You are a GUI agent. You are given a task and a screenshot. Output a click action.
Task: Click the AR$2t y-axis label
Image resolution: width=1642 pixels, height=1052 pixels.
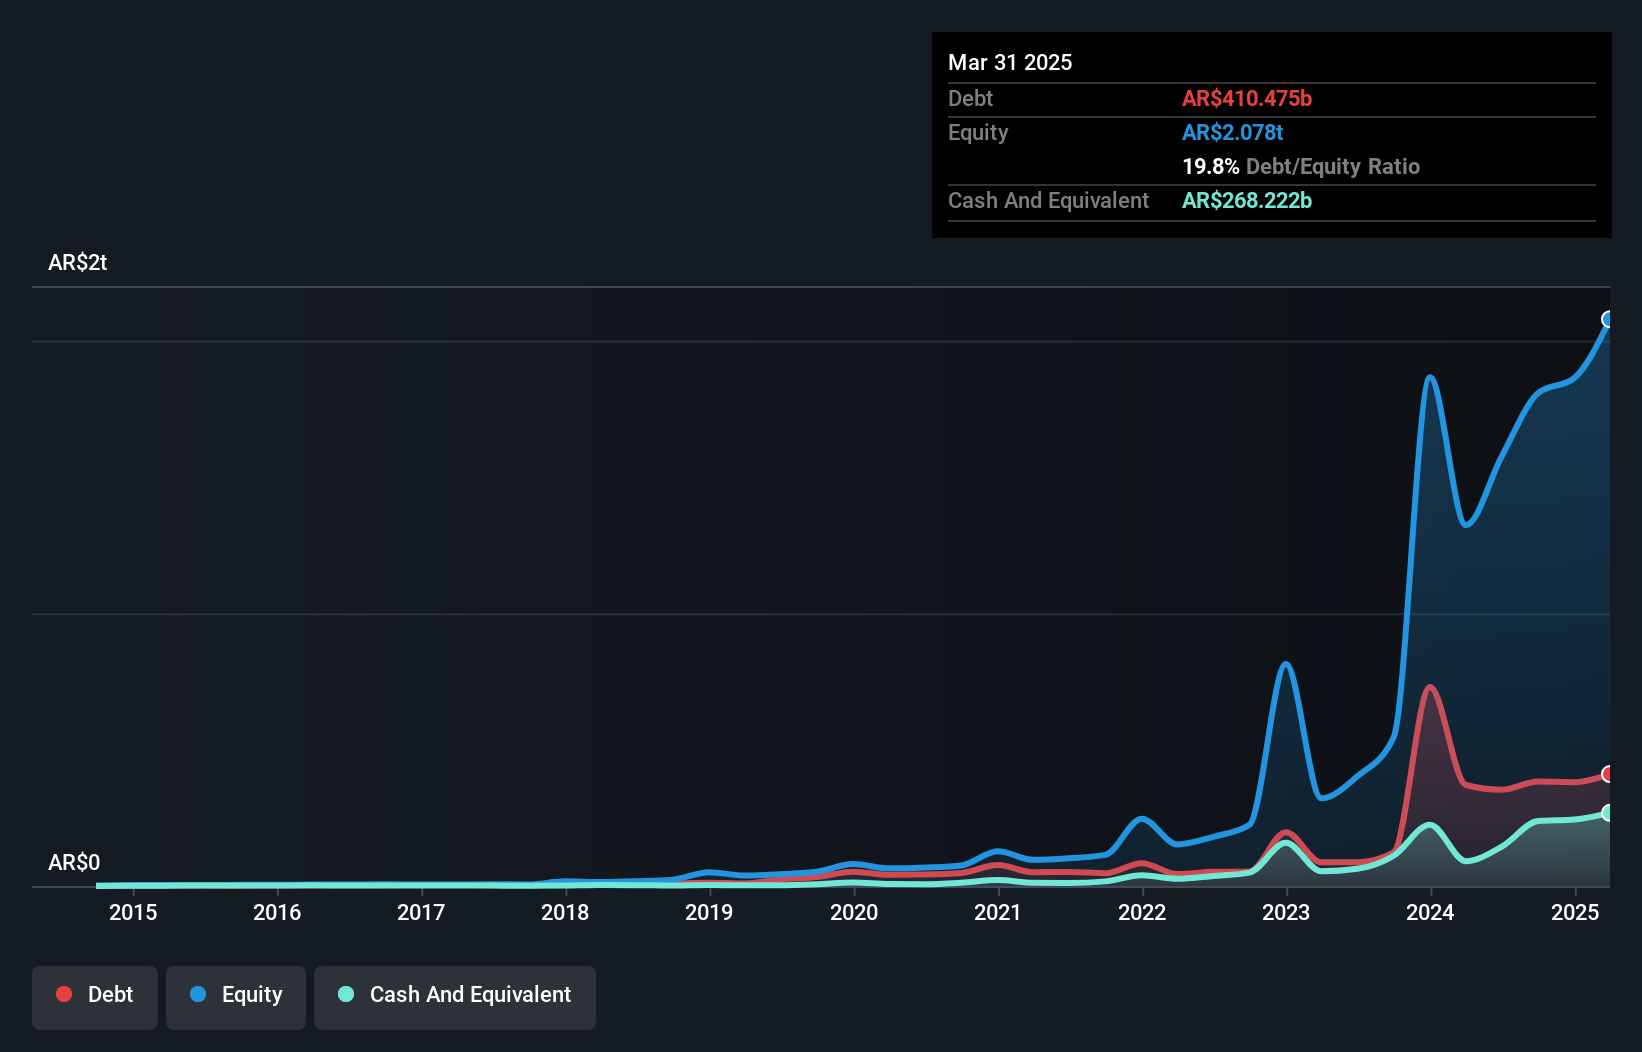click(78, 263)
